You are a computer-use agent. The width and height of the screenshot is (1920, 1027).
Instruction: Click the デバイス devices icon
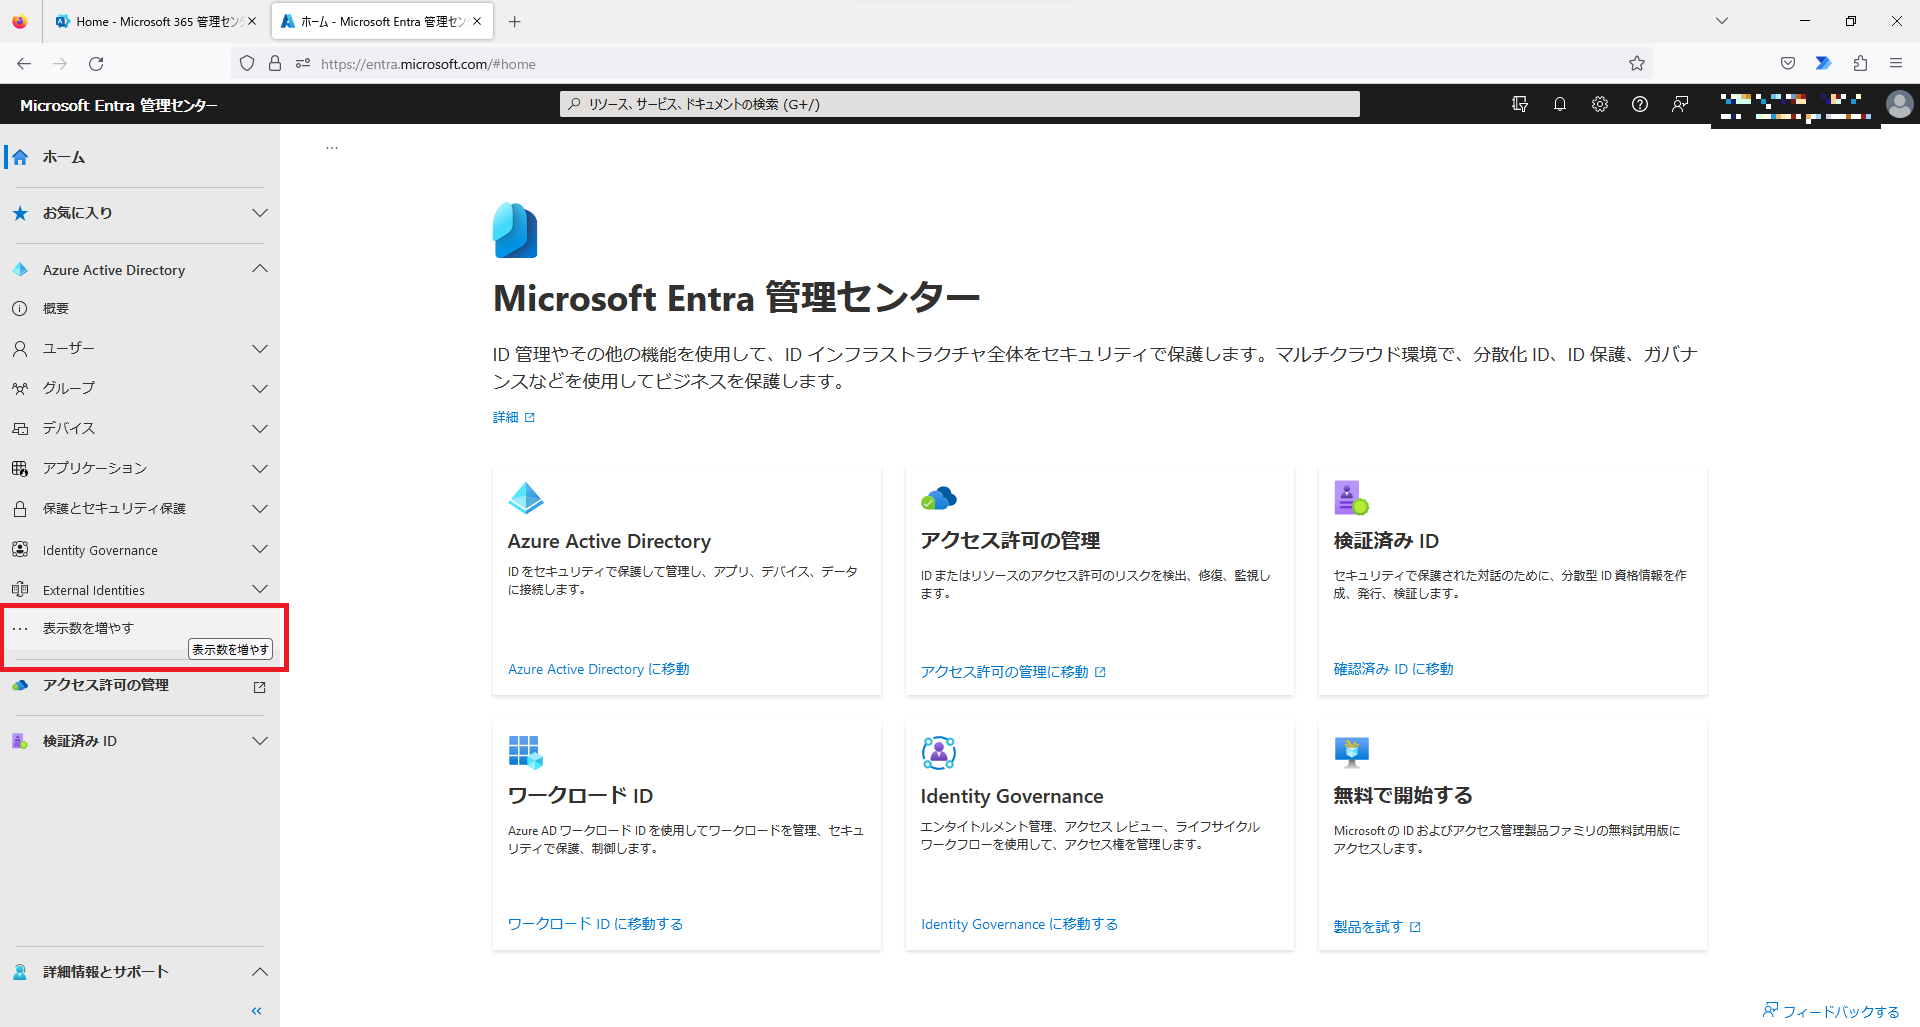pyautogui.click(x=20, y=428)
